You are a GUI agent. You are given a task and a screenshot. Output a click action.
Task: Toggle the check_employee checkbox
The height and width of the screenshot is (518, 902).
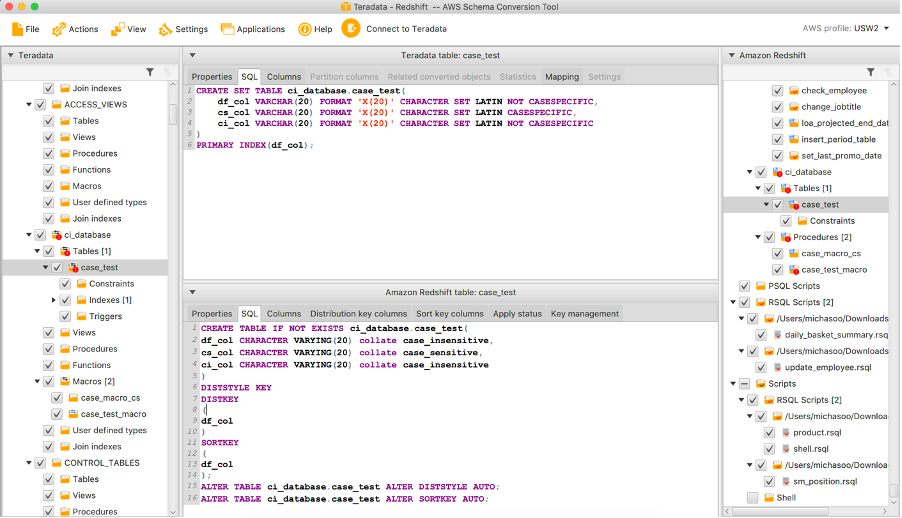point(777,90)
